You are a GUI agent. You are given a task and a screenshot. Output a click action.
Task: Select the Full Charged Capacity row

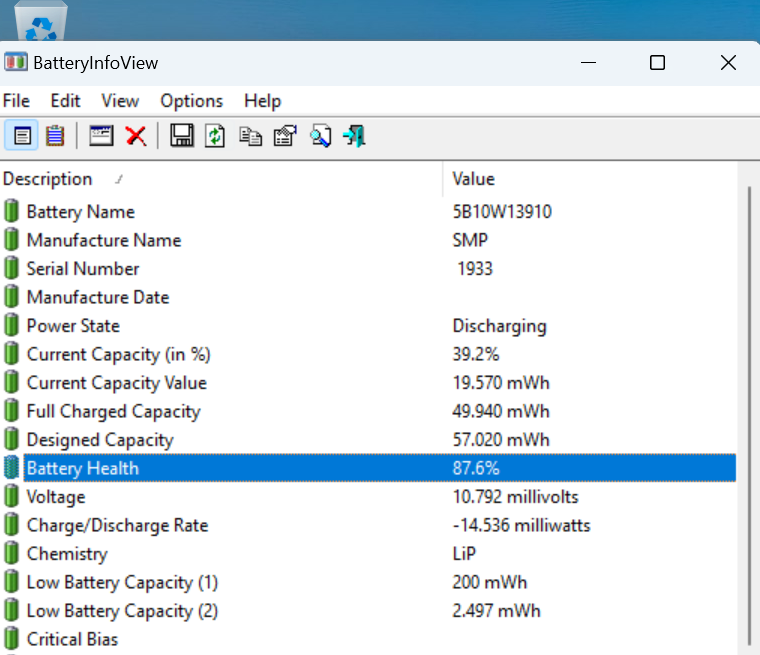[x=368, y=411]
